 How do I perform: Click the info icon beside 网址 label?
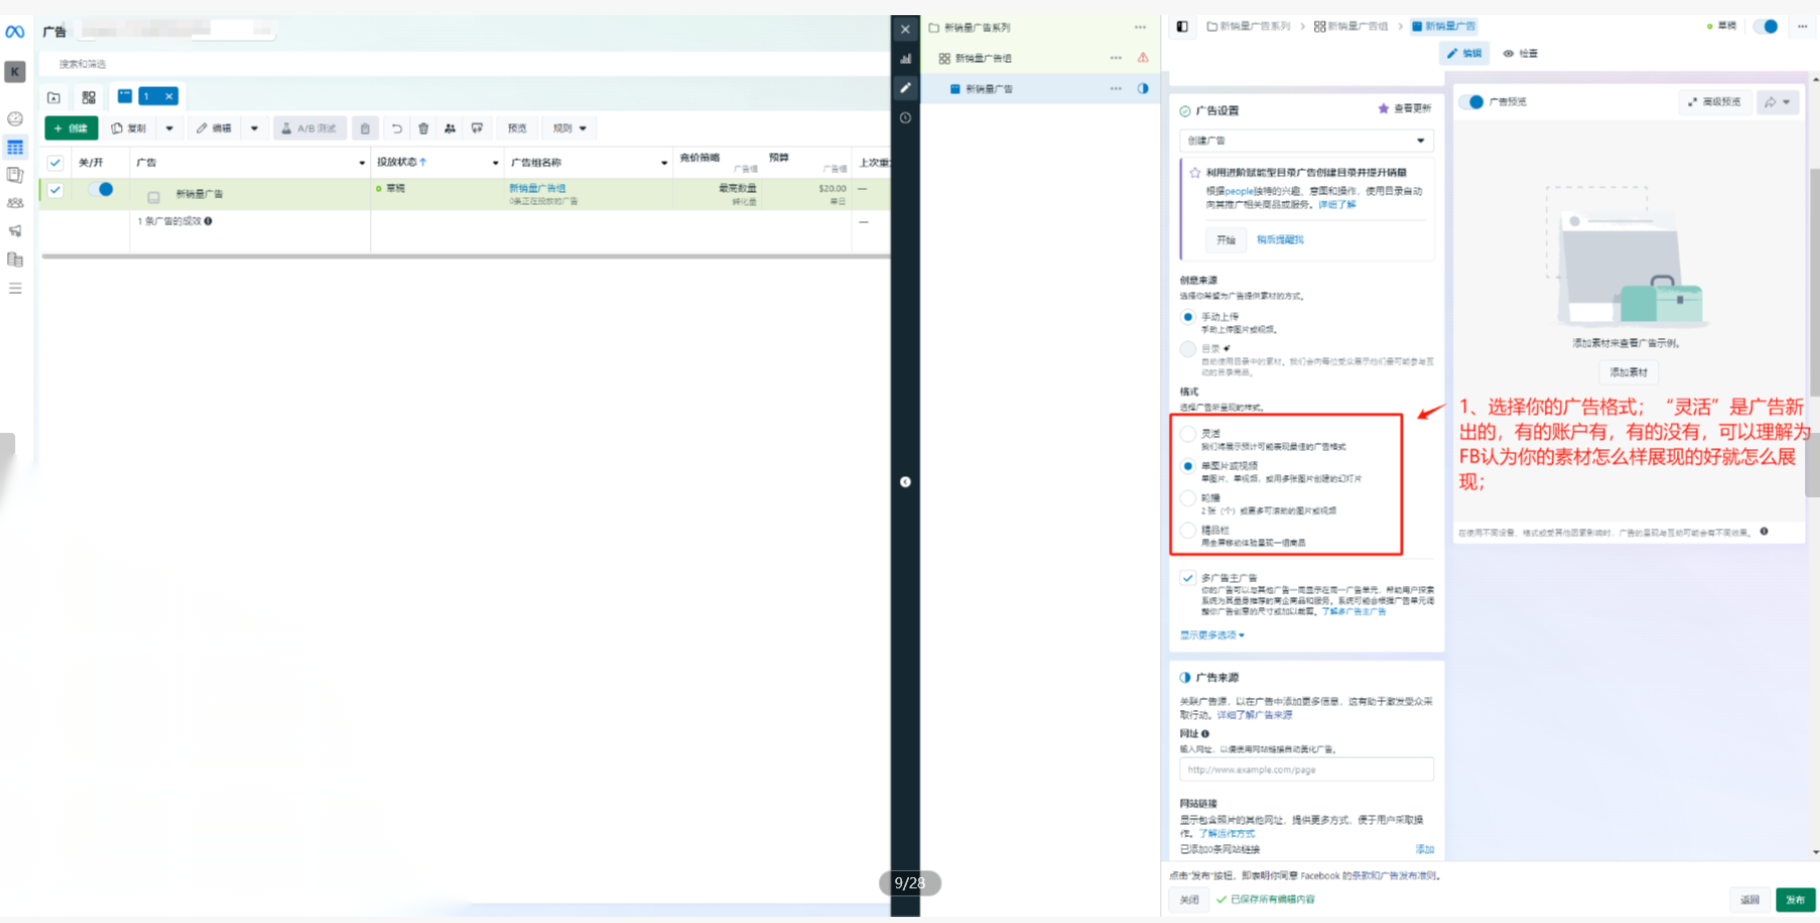1205,734
